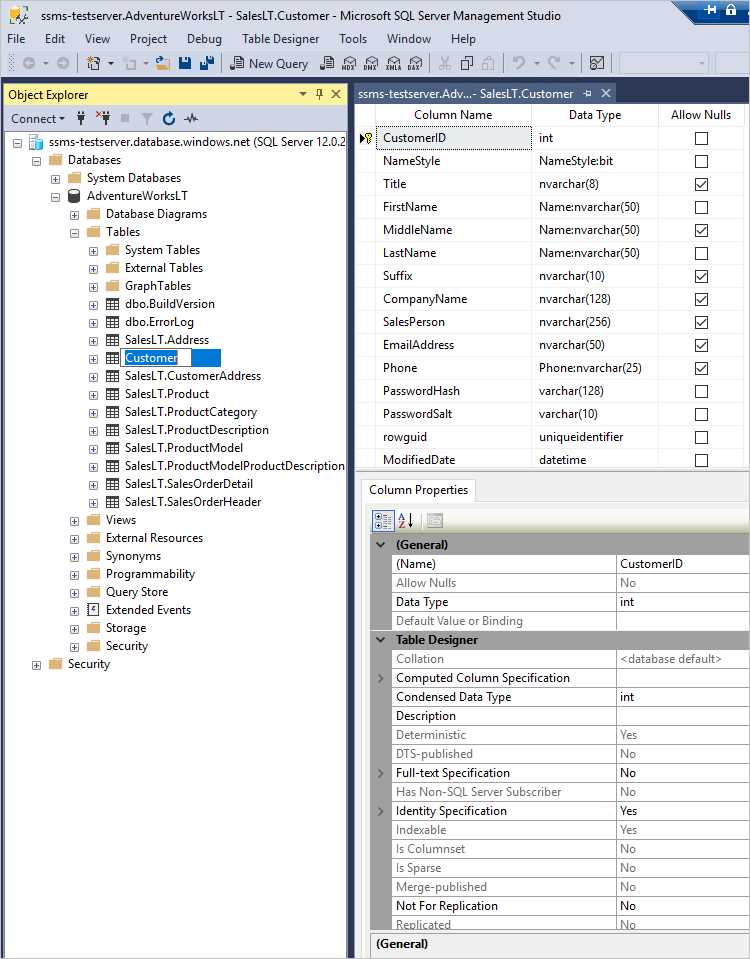This screenshot has width=750, height=959.
Task: Click the Activity Monitor toolbar icon
Action: point(596,63)
